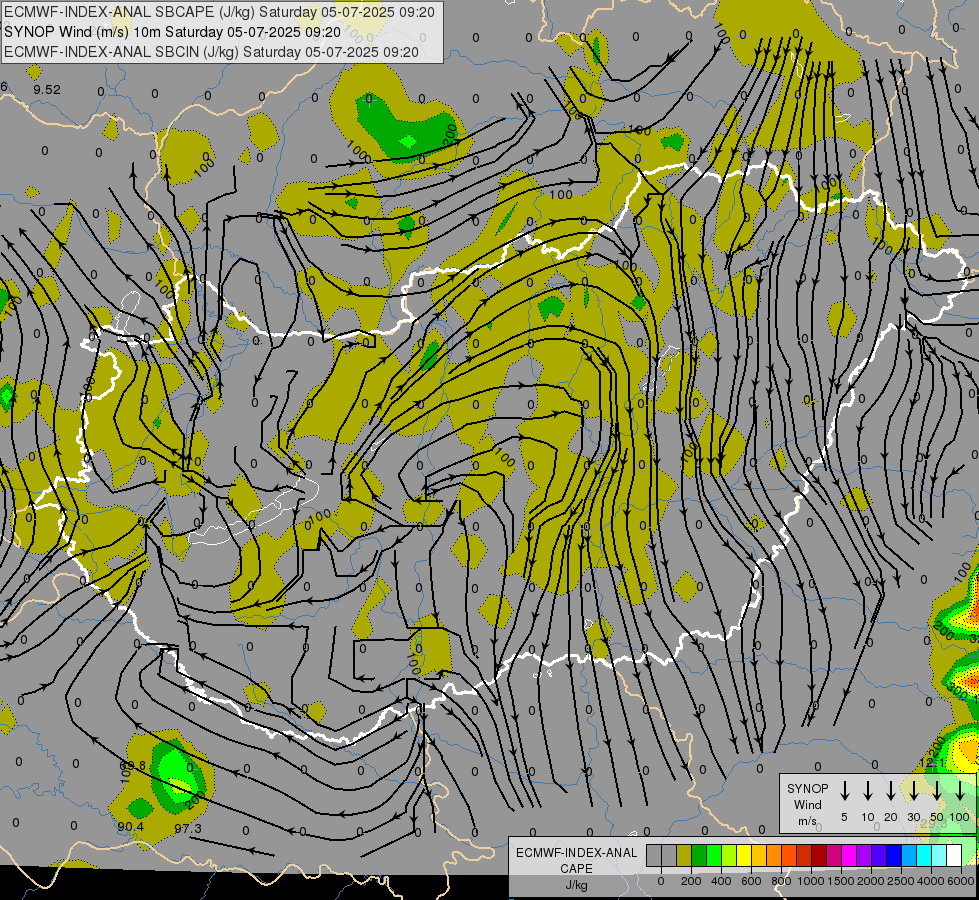Screen dimensions: 979x900
Task: Click the '800' tick label on color scale
Action: coord(781,881)
